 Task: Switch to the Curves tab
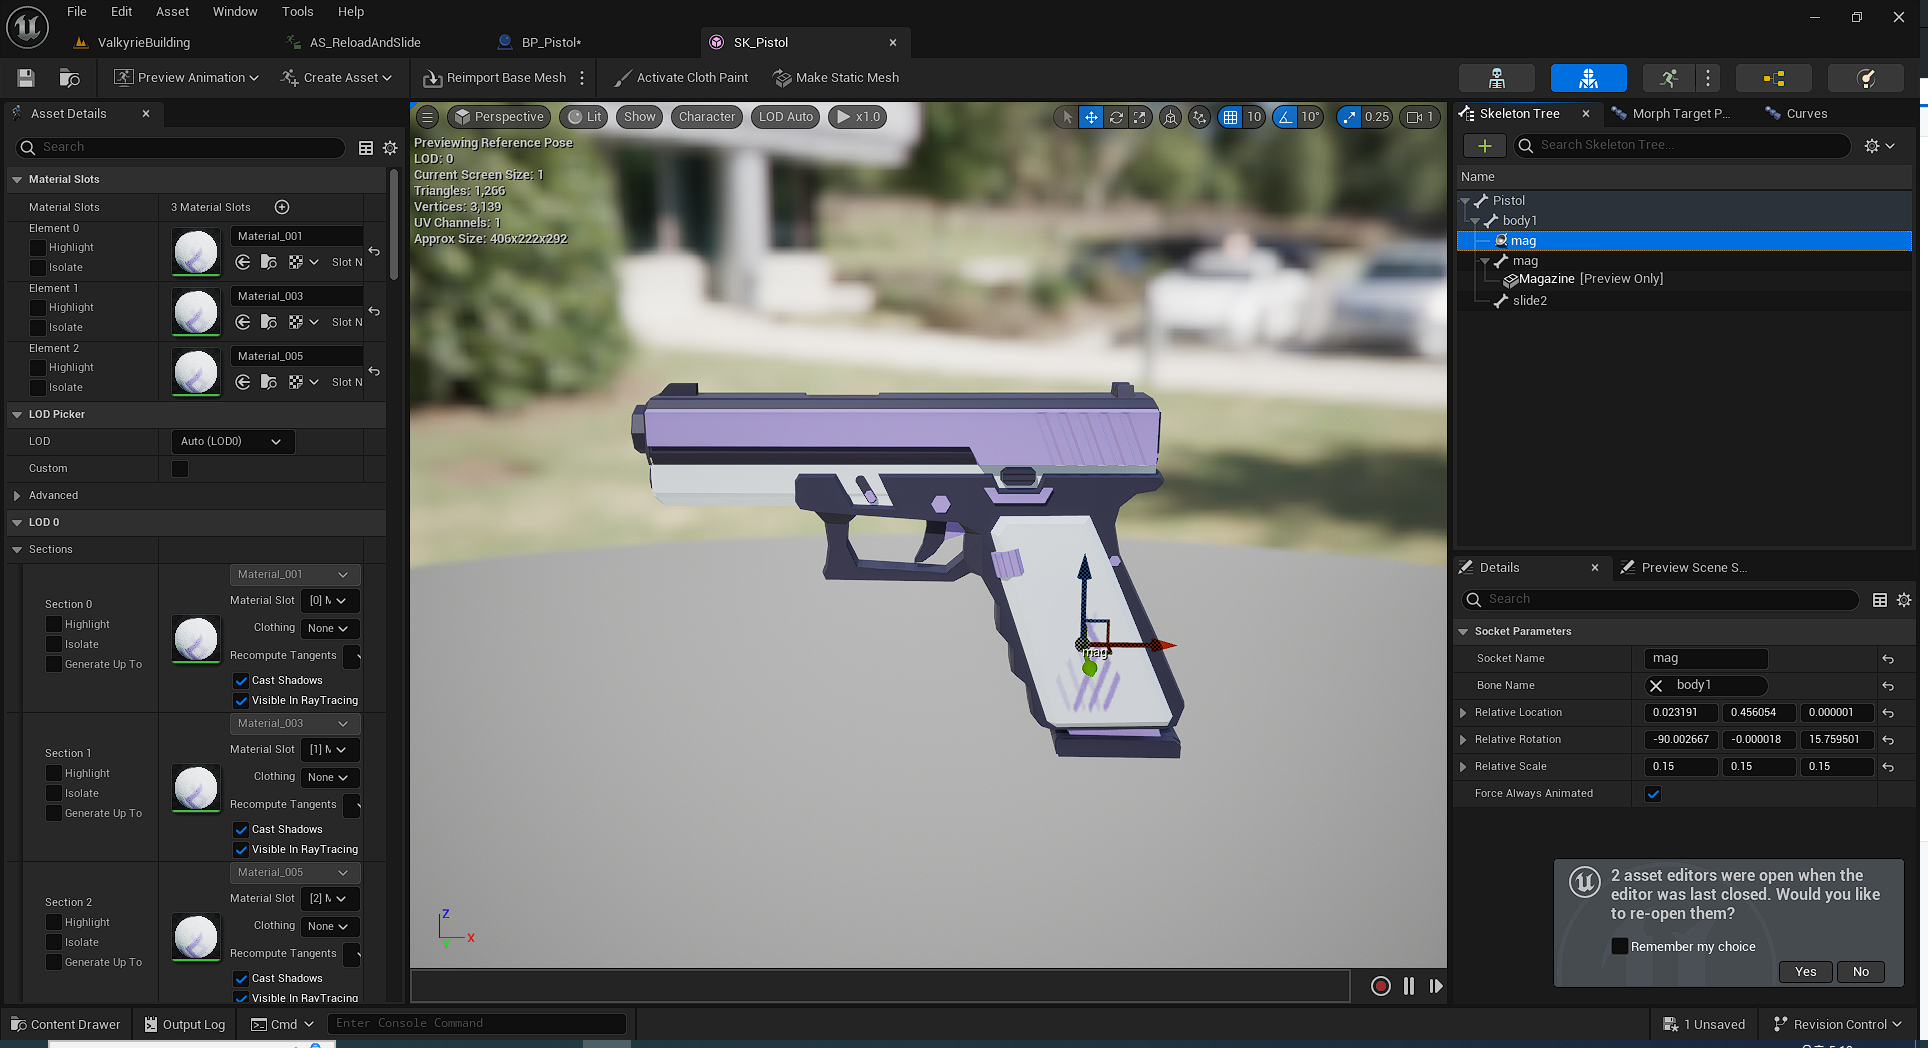[x=1806, y=114]
